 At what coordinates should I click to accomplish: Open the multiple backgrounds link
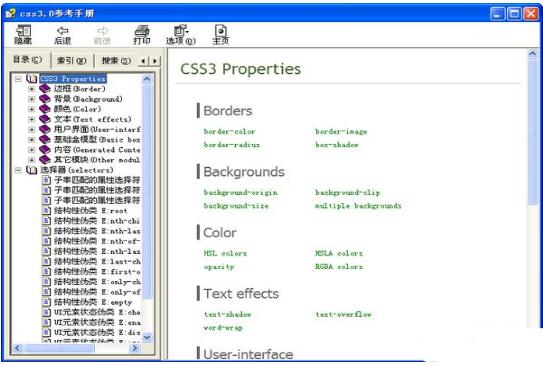pos(358,206)
